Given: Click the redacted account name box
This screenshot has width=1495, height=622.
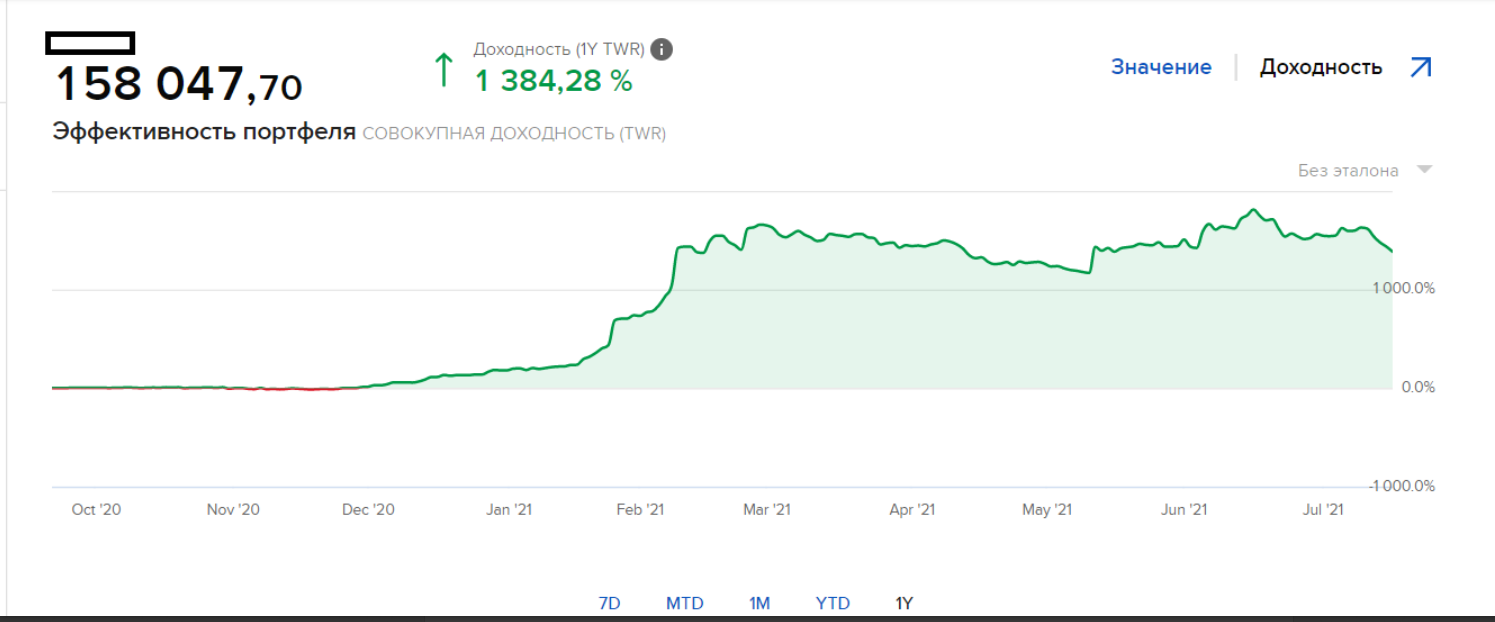Looking at the screenshot, I should [x=90, y=42].
